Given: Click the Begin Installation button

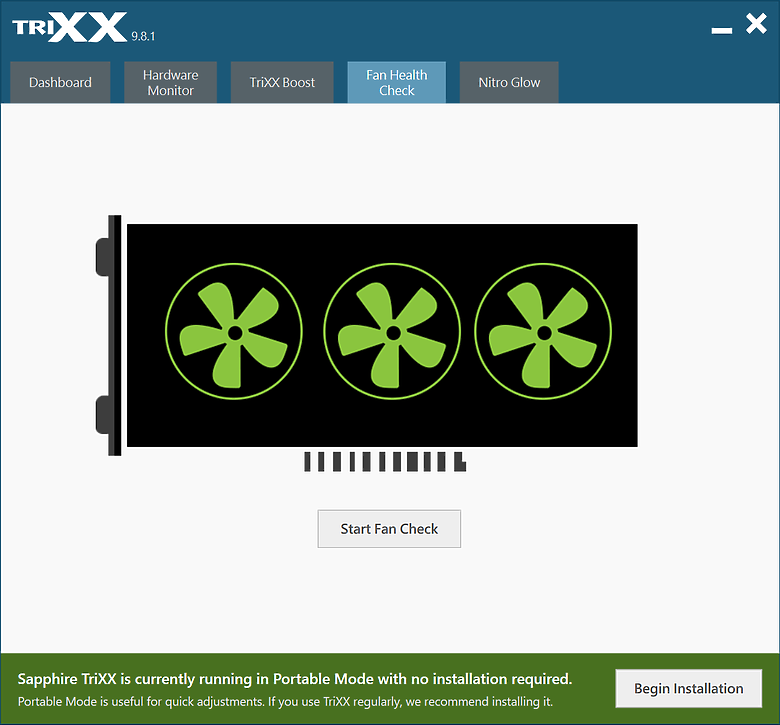Looking at the screenshot, I should tap(688, 688).
